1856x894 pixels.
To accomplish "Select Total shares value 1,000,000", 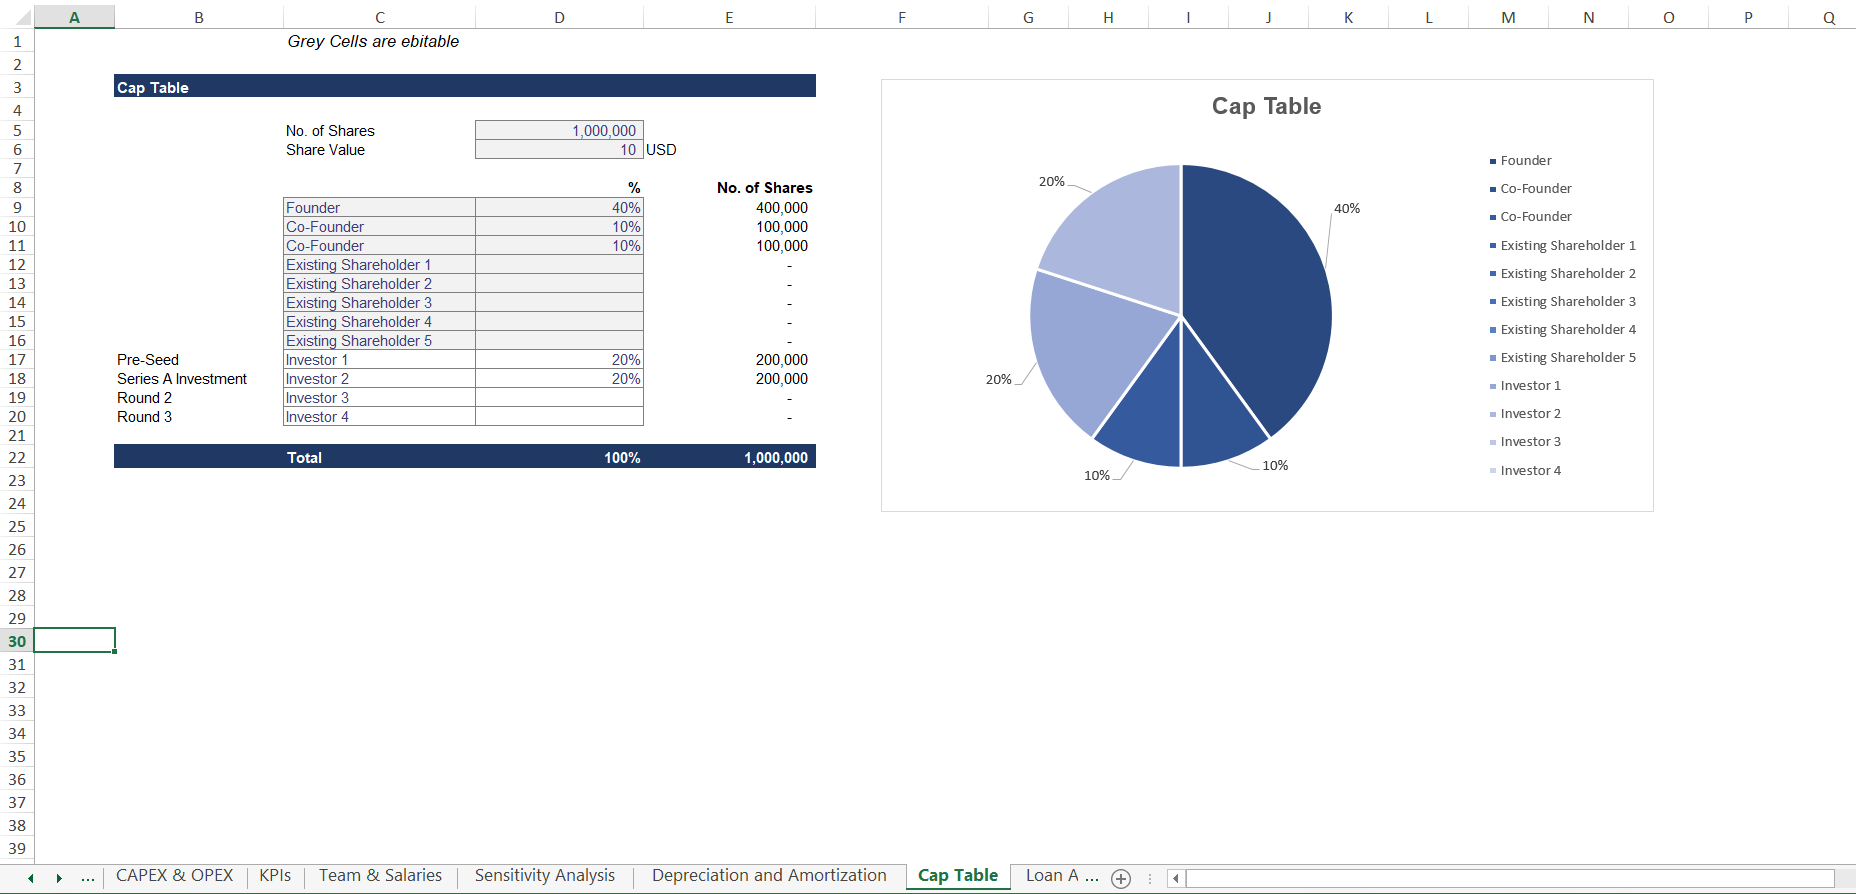I will pyautogui.click(x=776, y=458).
